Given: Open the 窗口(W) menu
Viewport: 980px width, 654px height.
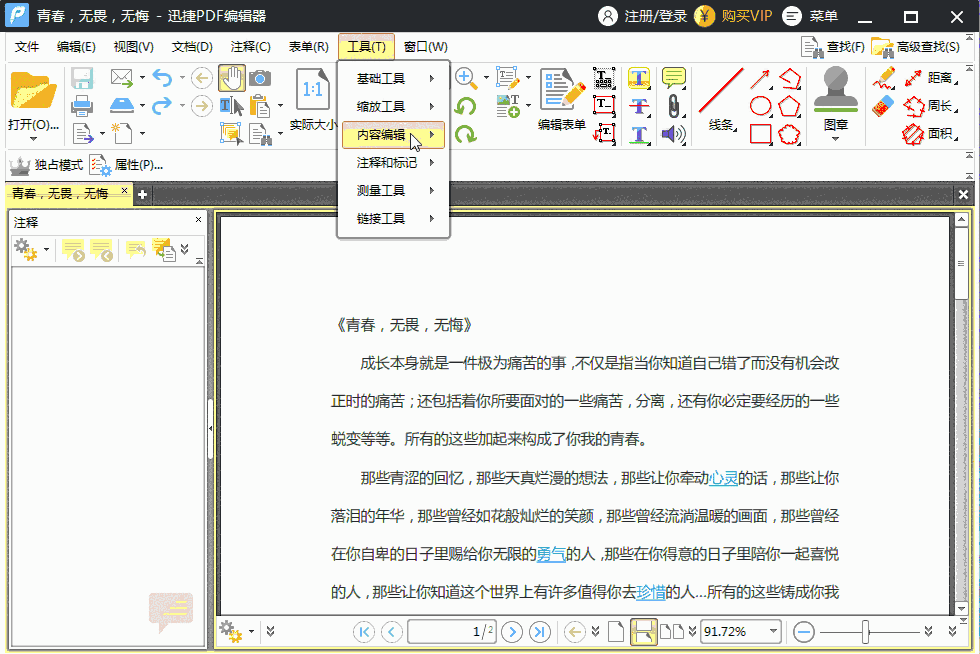Looking at the screenshot, I should (x=425, y=47).
